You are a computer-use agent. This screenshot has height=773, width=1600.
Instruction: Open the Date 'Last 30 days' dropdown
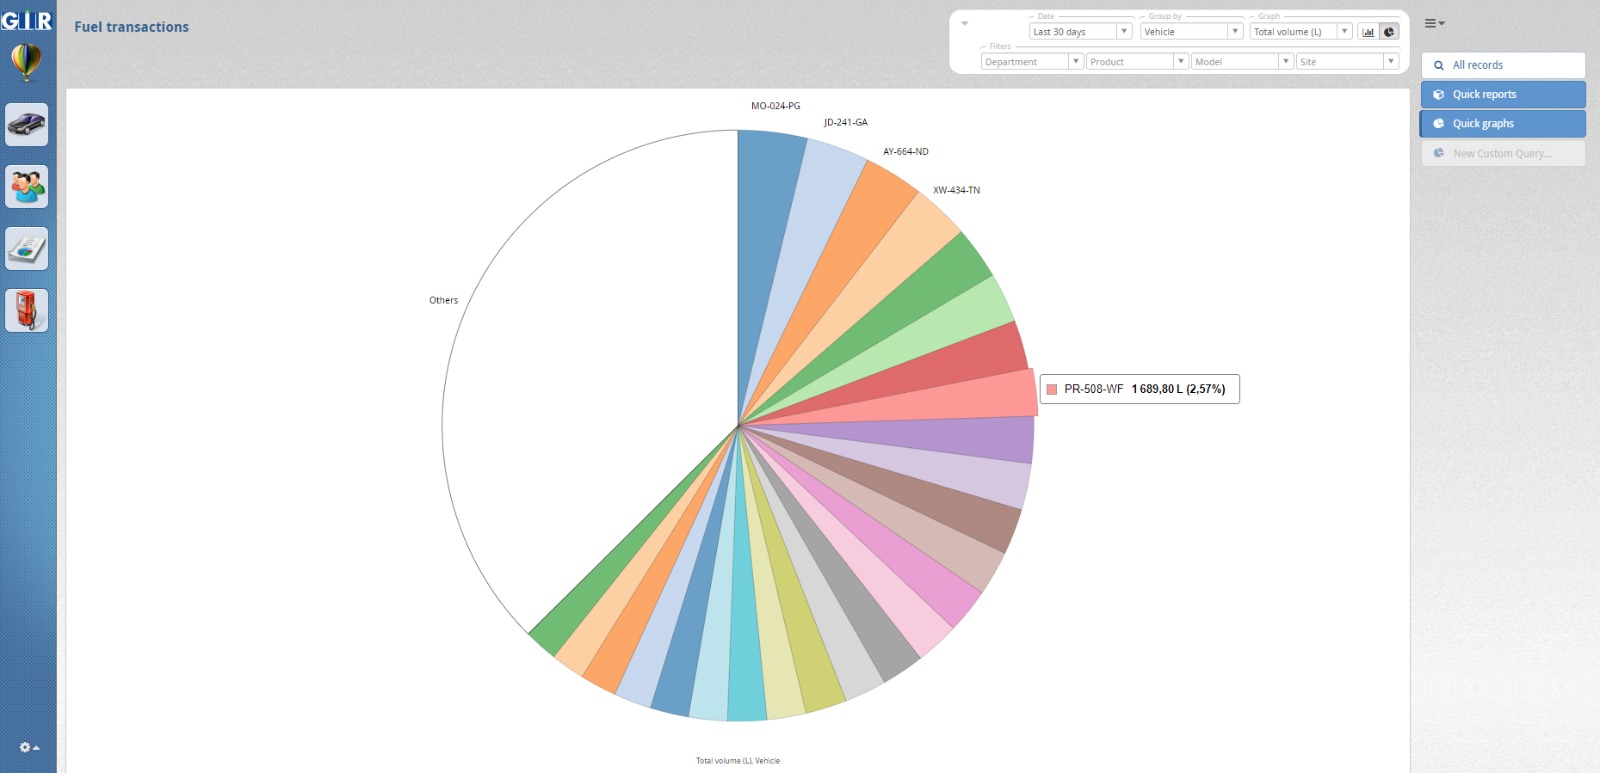1080,32
